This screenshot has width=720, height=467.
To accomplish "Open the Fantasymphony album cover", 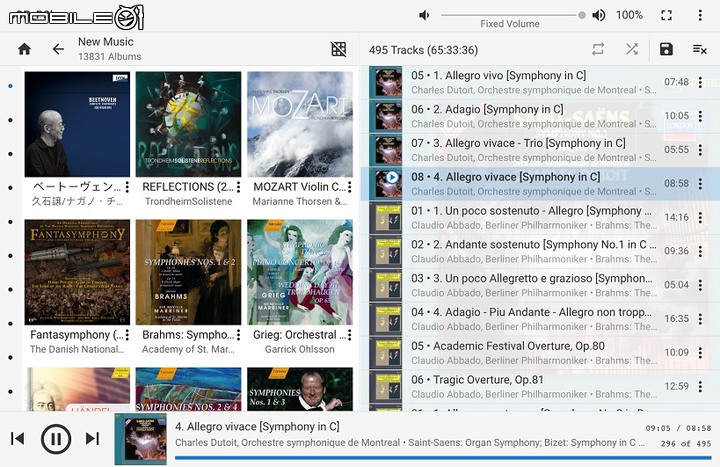I will [77, 272].
